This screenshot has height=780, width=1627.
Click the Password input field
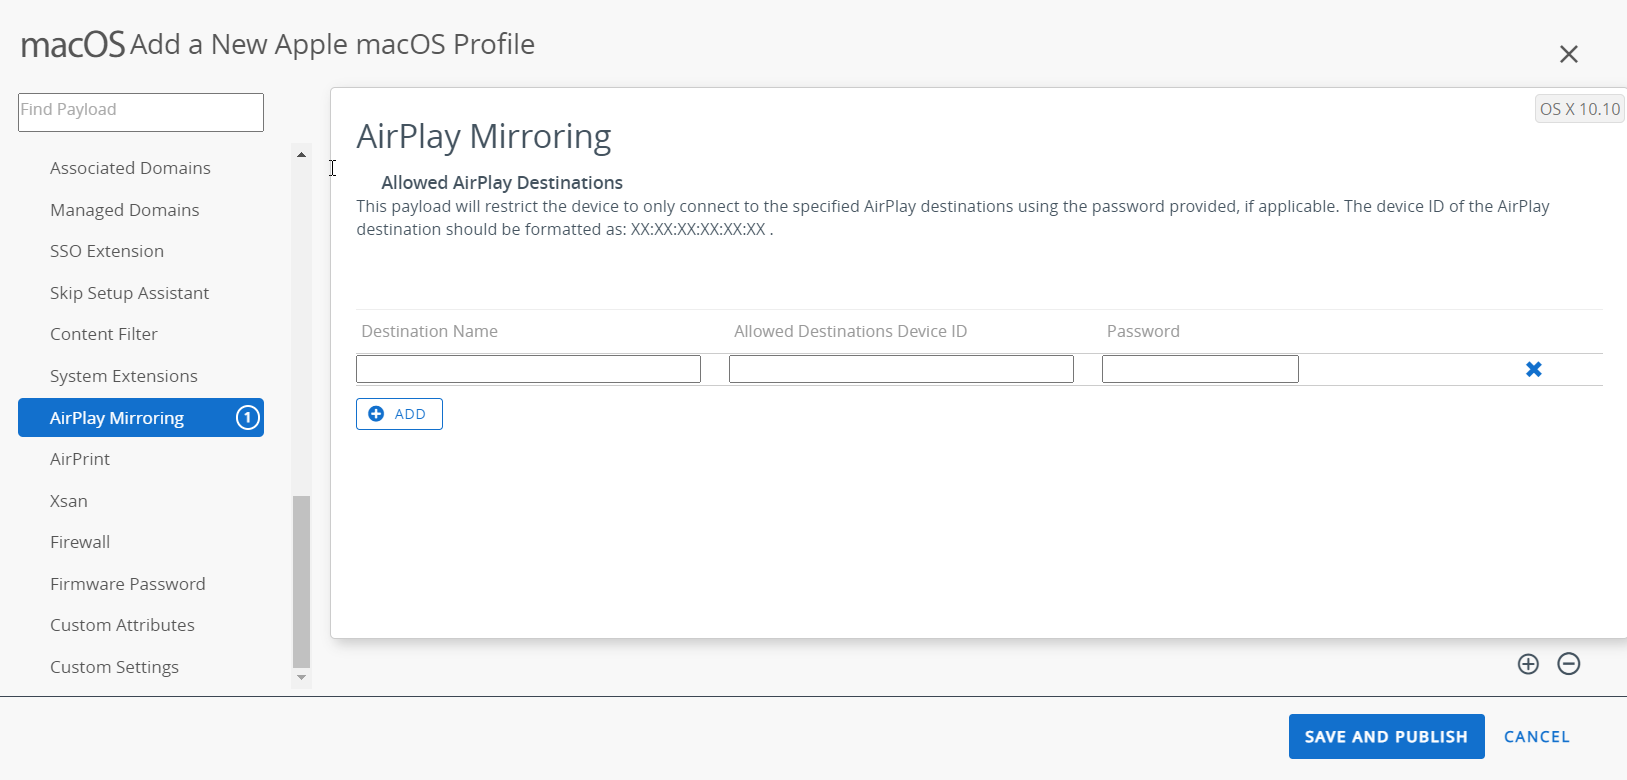[1200, 369]
